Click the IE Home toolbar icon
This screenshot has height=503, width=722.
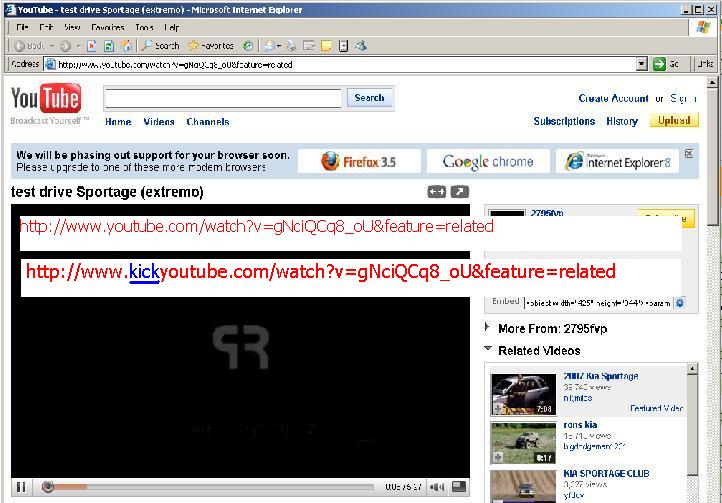(x=127, y=46)
